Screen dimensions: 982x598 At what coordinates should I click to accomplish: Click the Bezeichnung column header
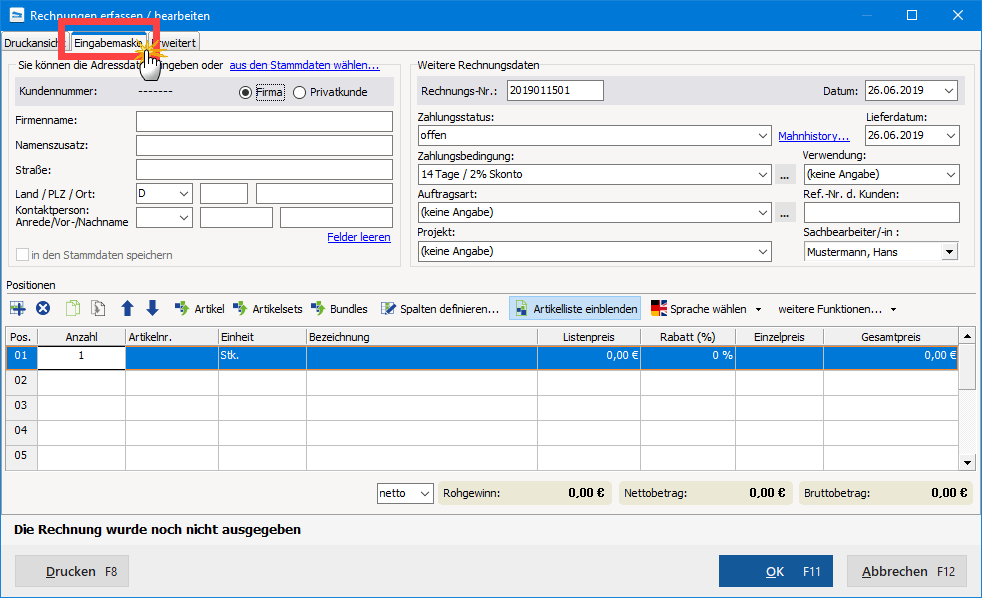tap(421, 337)
